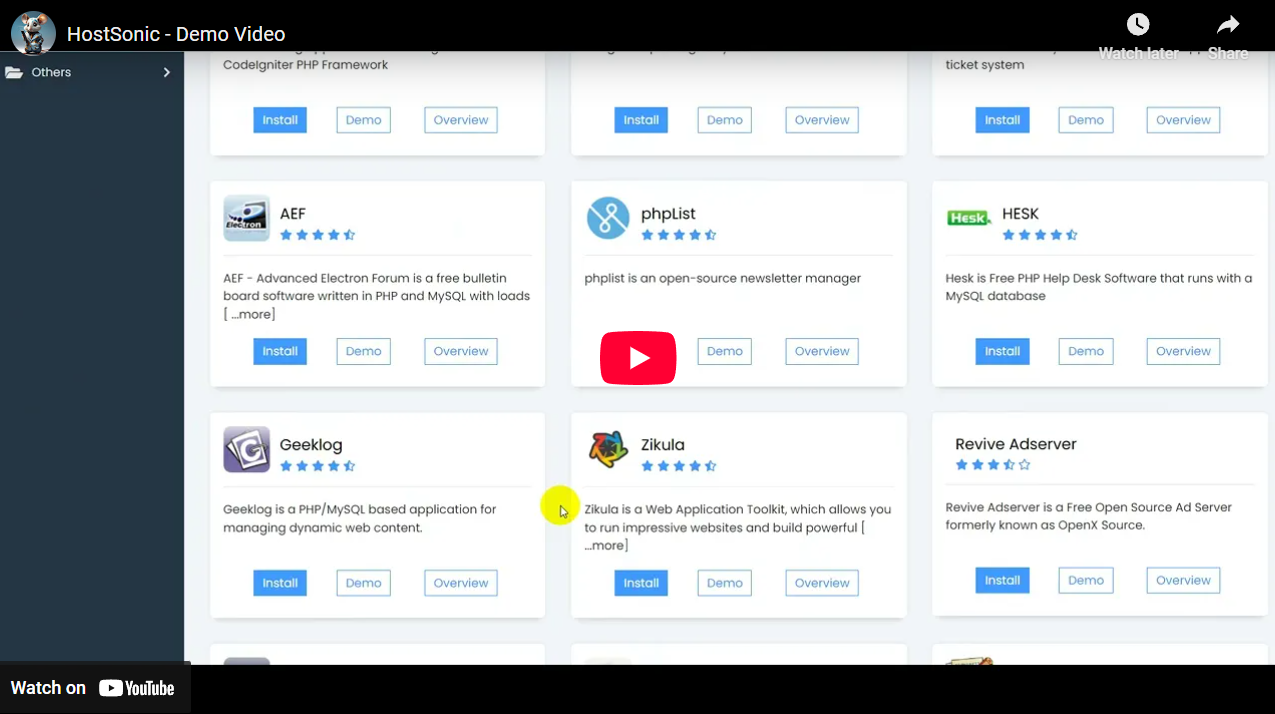Install the AEF application
This screenshot has width=1275, height=714.
(x=280, y=351)
